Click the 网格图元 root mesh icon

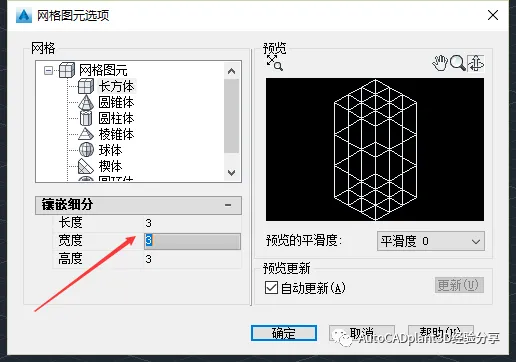[67, 70]
